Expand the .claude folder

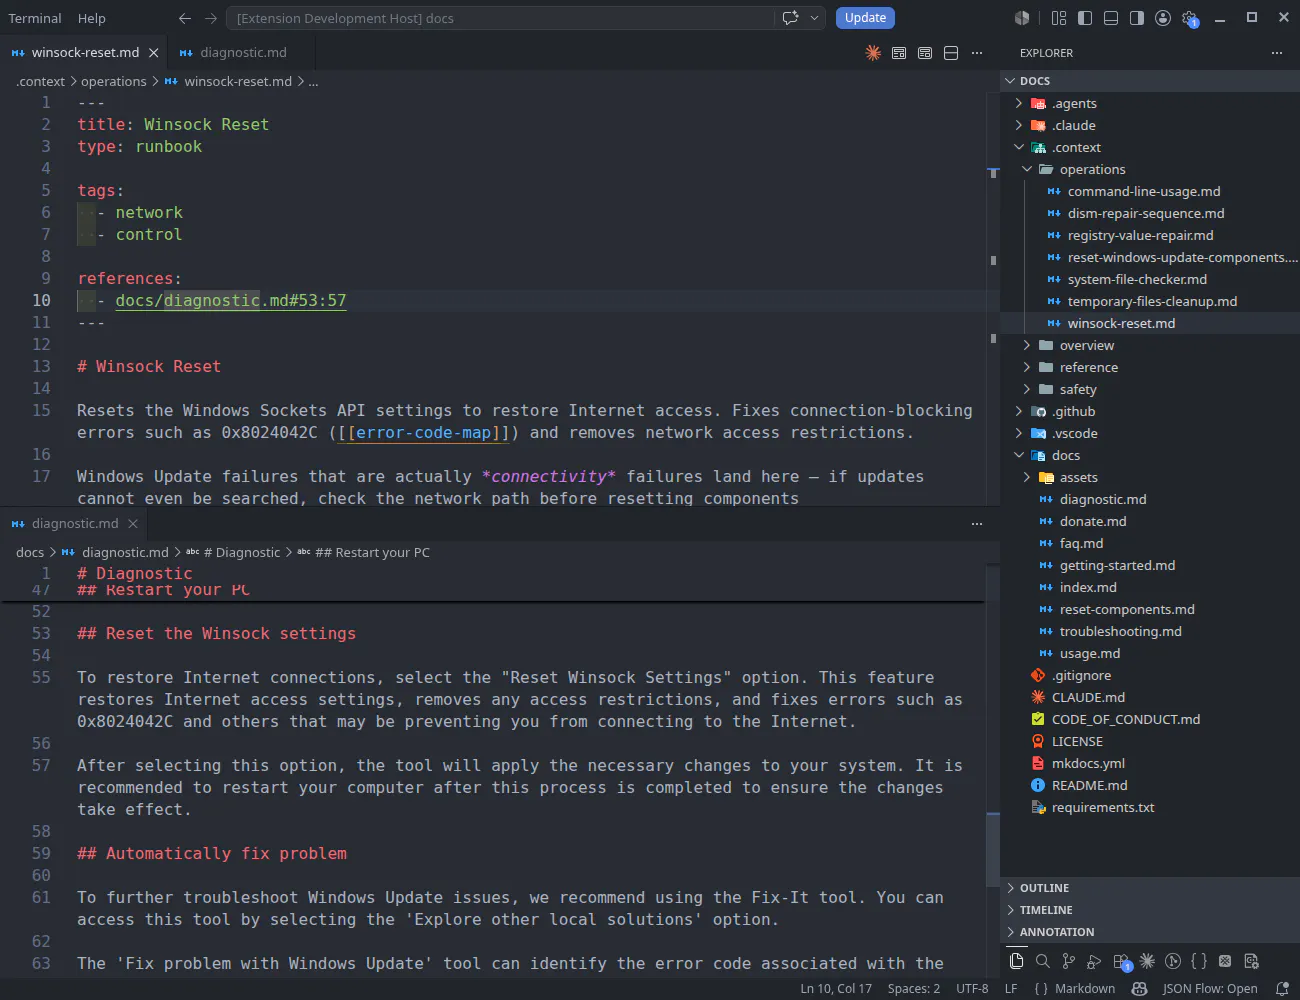[1019, 125]
